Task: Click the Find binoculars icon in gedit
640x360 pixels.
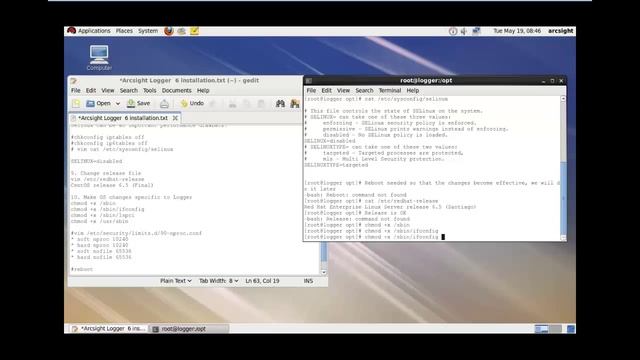Action: point(280,104)
